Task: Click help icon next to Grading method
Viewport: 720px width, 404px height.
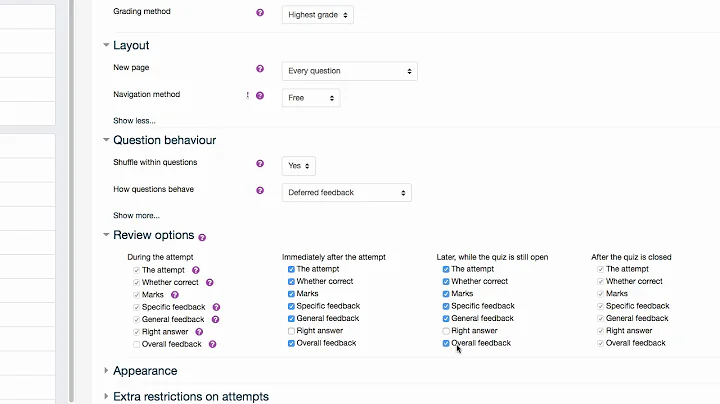Action: (x=260, y=14)
